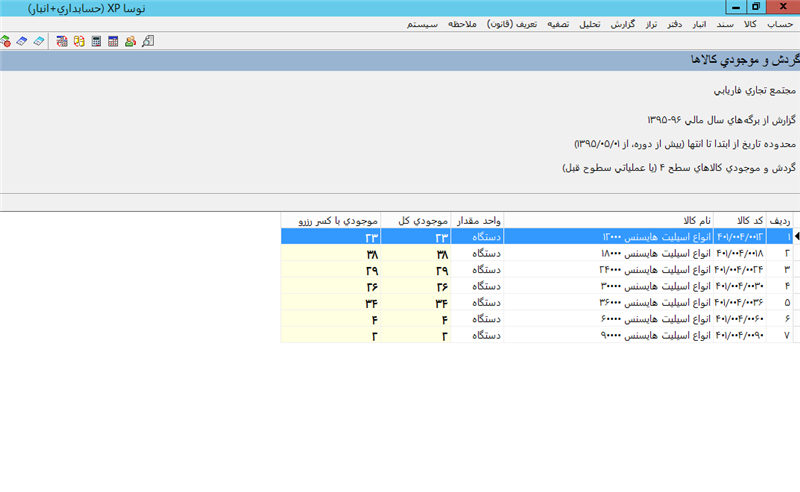Select product code cell ۴۰۱/۰۰۴/۰۰۹۰
The width and height of the screenshot is (800, 492).
(x=740, y=334)
